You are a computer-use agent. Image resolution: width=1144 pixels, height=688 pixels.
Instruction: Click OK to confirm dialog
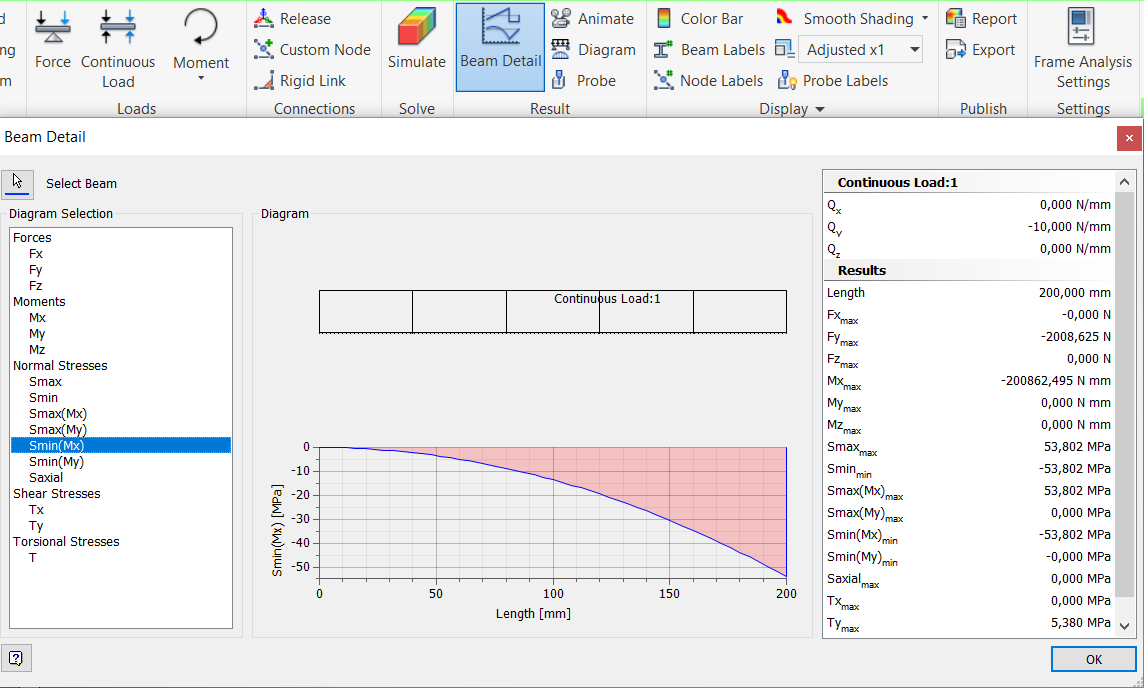1094,660
